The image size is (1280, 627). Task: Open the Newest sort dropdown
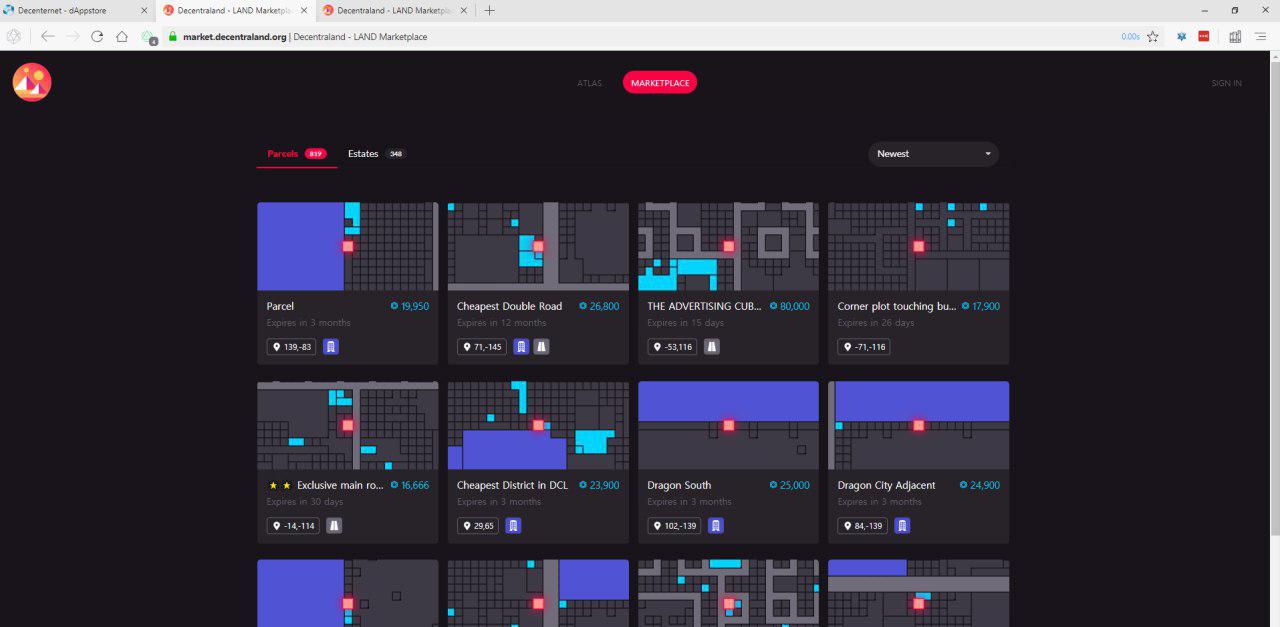[933, 154]
